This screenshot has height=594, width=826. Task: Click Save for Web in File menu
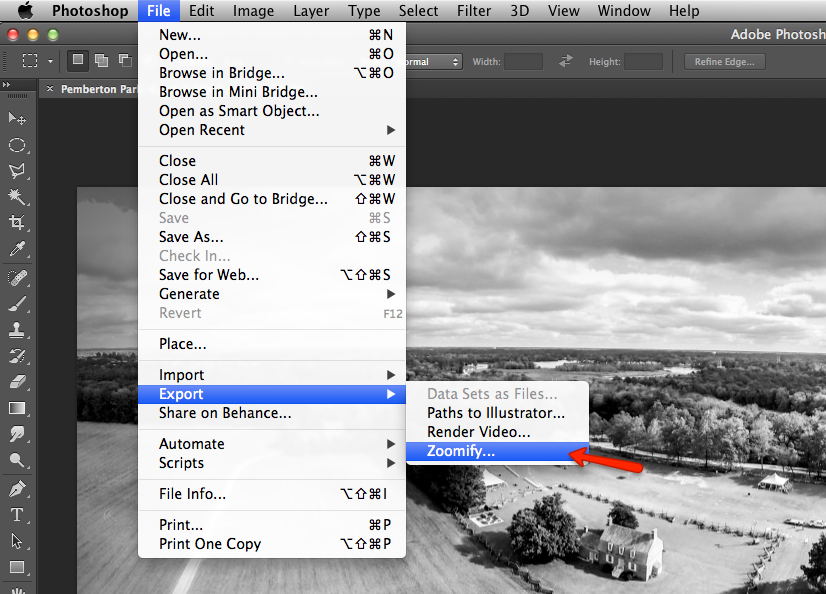209,275
